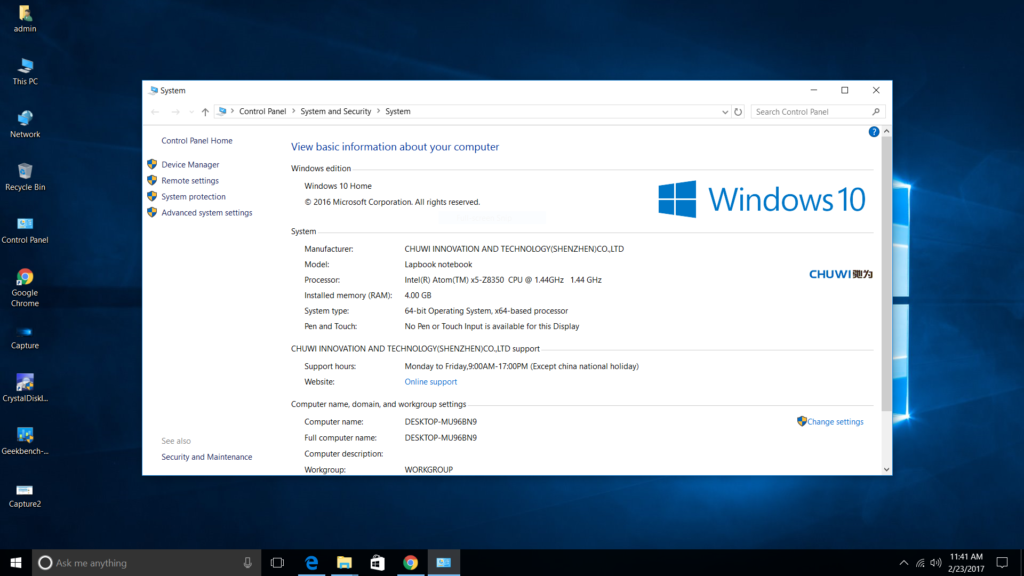This screenshot has width=1024, height=576.
Task: Open Device Manager
Action: (x=190, y=165)
